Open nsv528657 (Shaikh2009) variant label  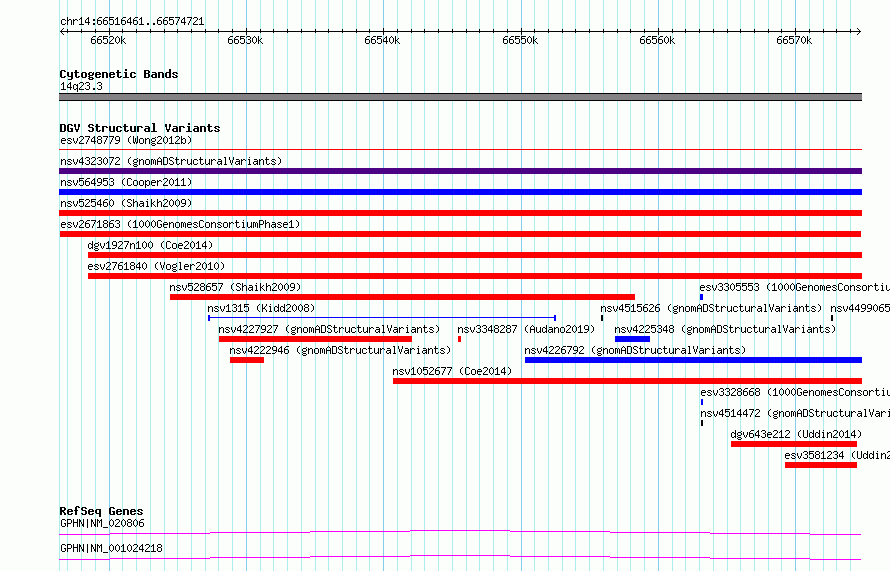236,287
